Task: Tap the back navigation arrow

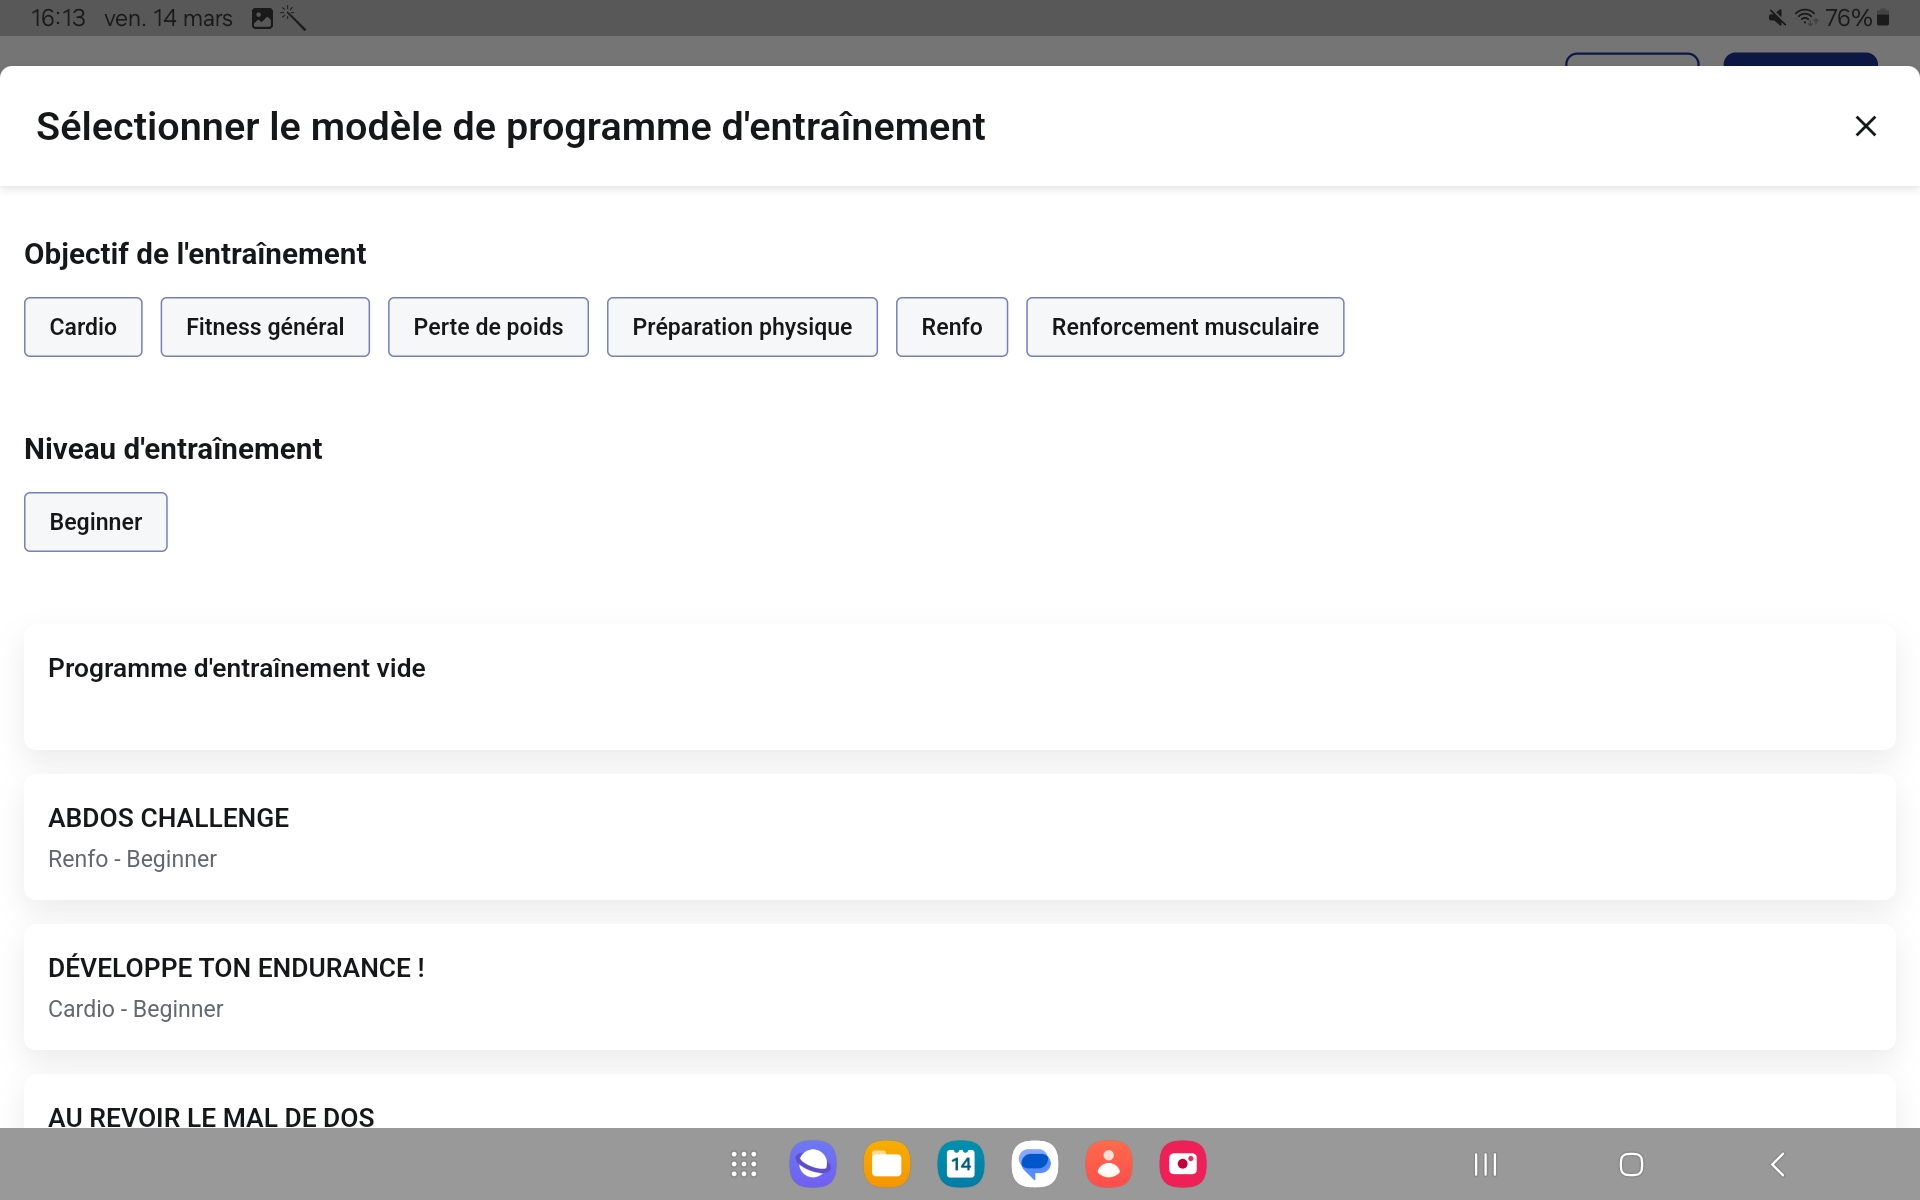Action: [1777, 1164]
